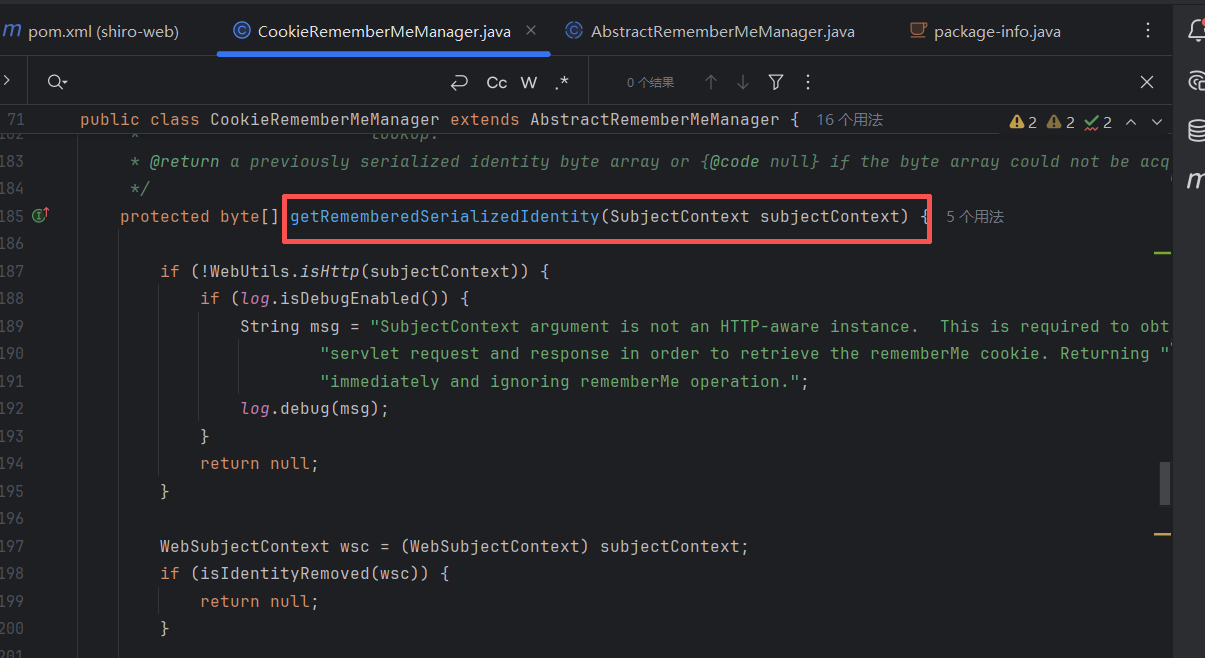Open the Maven tool window
The image size is (1205, 658).
coord(1195,180)
